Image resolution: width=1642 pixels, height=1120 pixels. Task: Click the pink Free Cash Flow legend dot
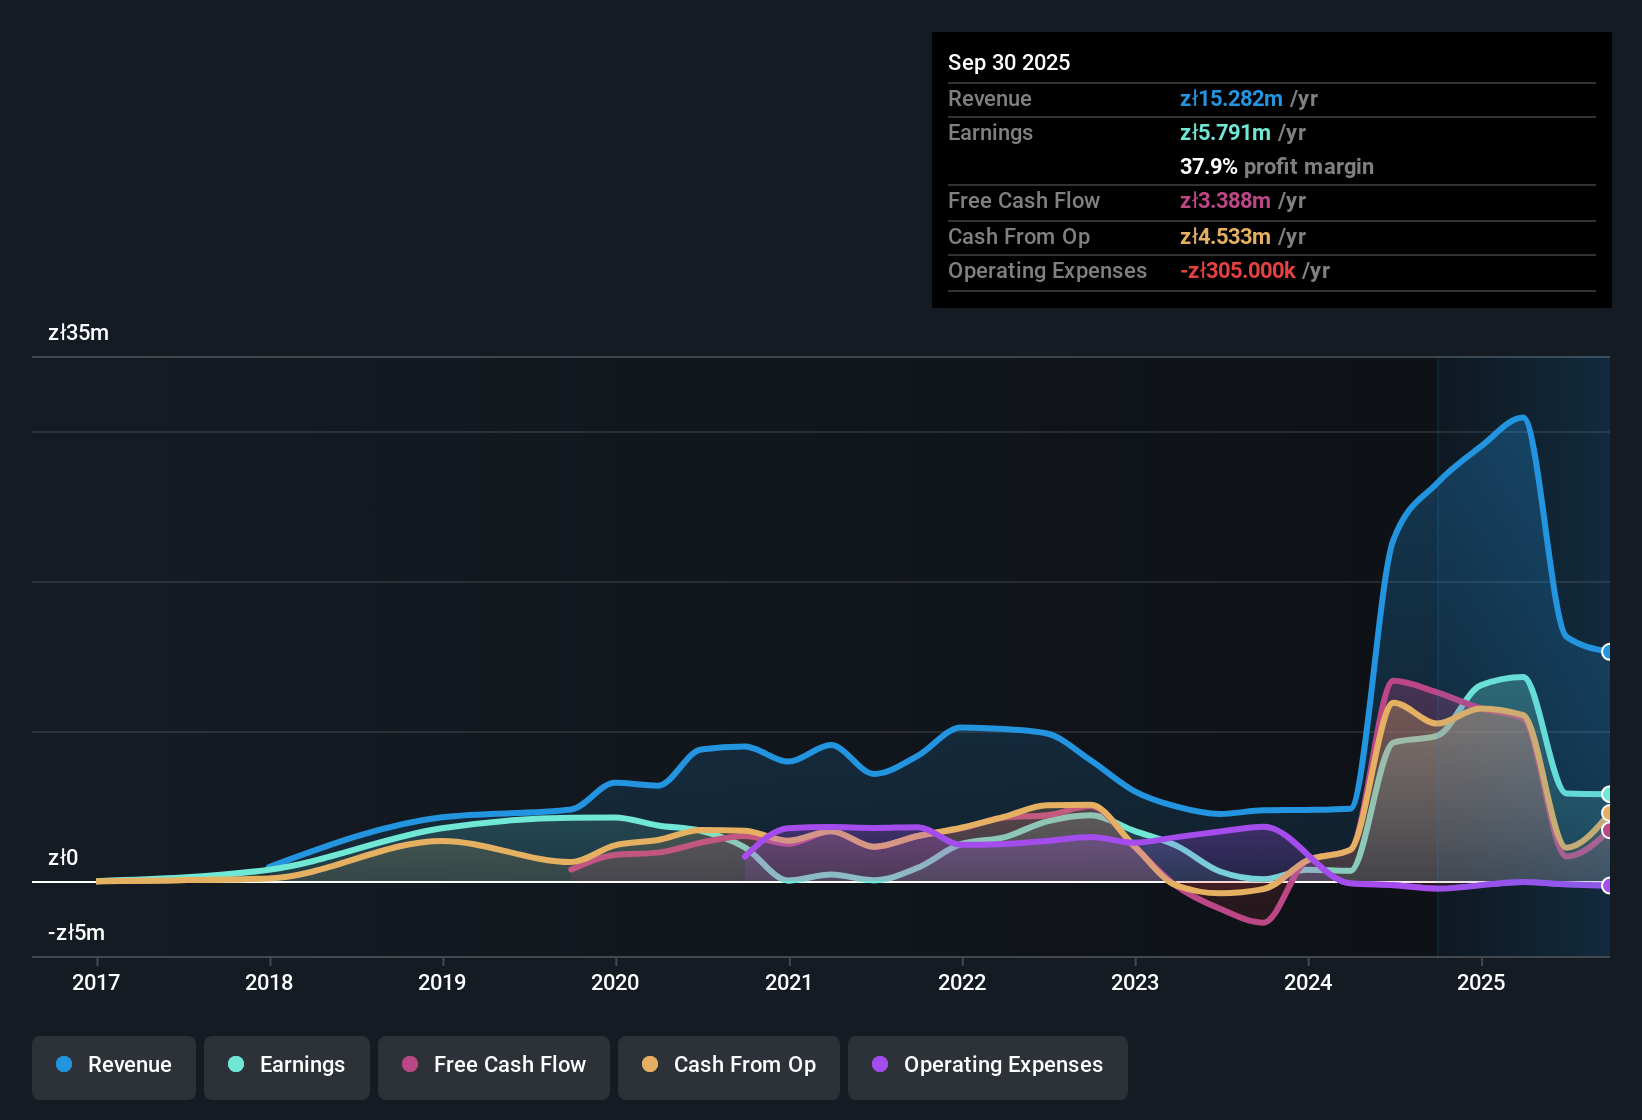[409, 1065]
